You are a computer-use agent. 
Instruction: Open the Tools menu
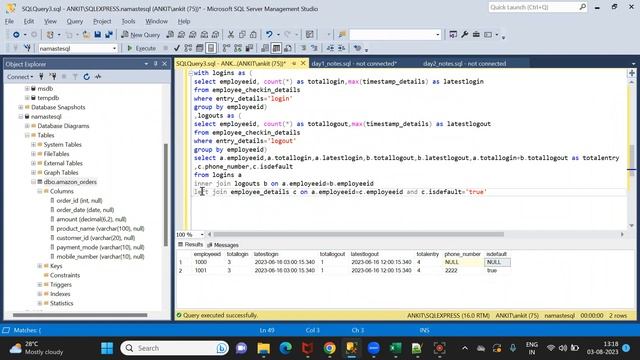pos(128,21)
